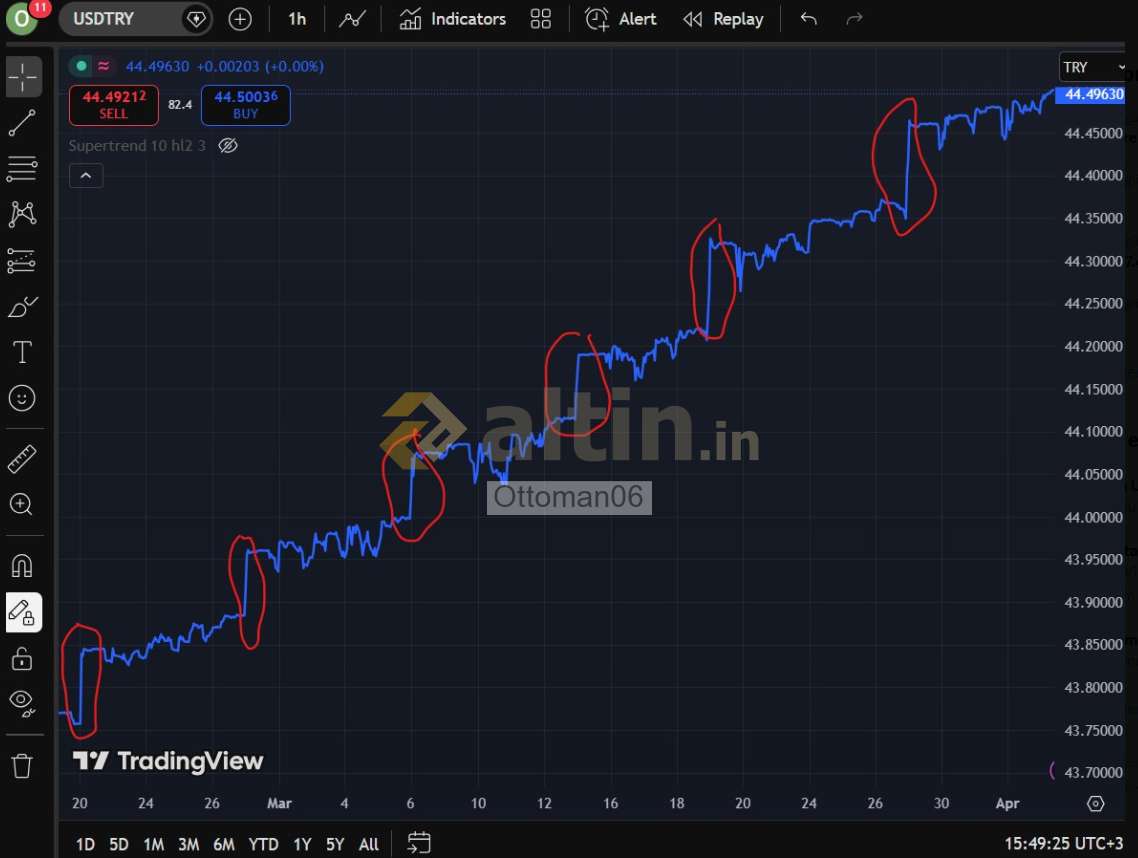Toggle magnet mode on
The height and width of the screenshot is (858, 1138).
point(22,566)
